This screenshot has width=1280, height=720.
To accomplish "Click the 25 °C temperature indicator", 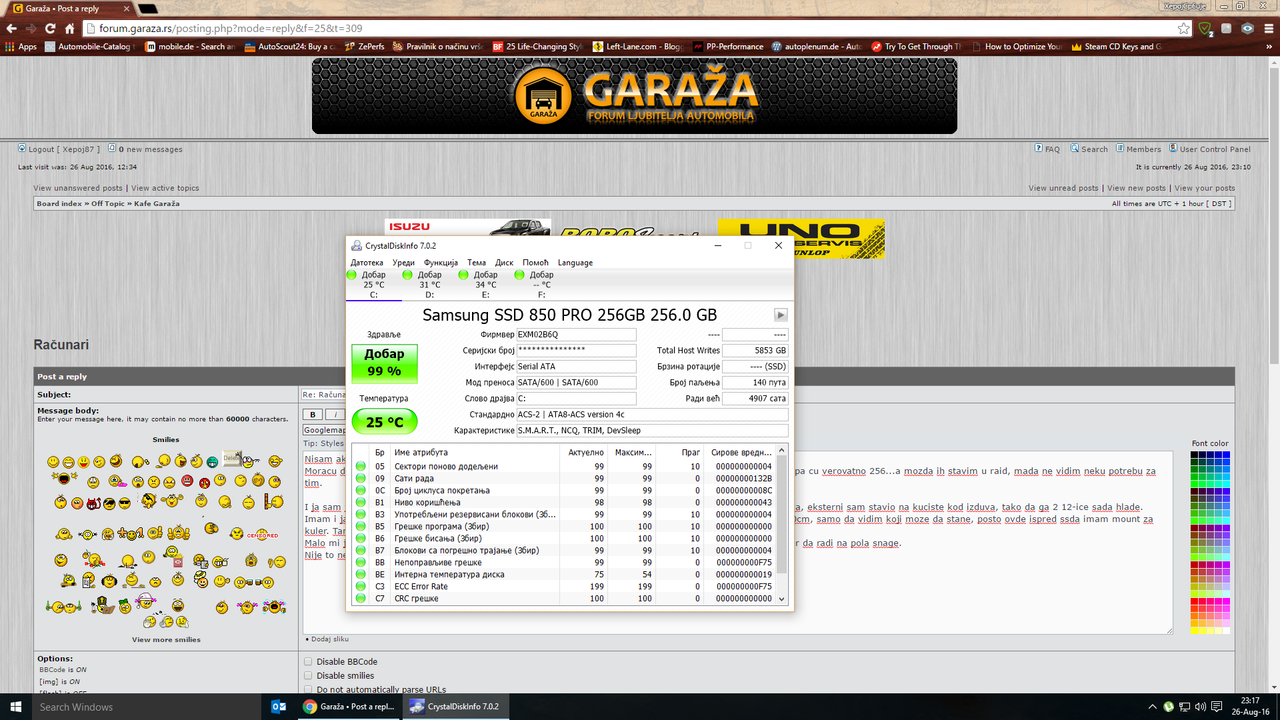I will click(x=384, y=422).
